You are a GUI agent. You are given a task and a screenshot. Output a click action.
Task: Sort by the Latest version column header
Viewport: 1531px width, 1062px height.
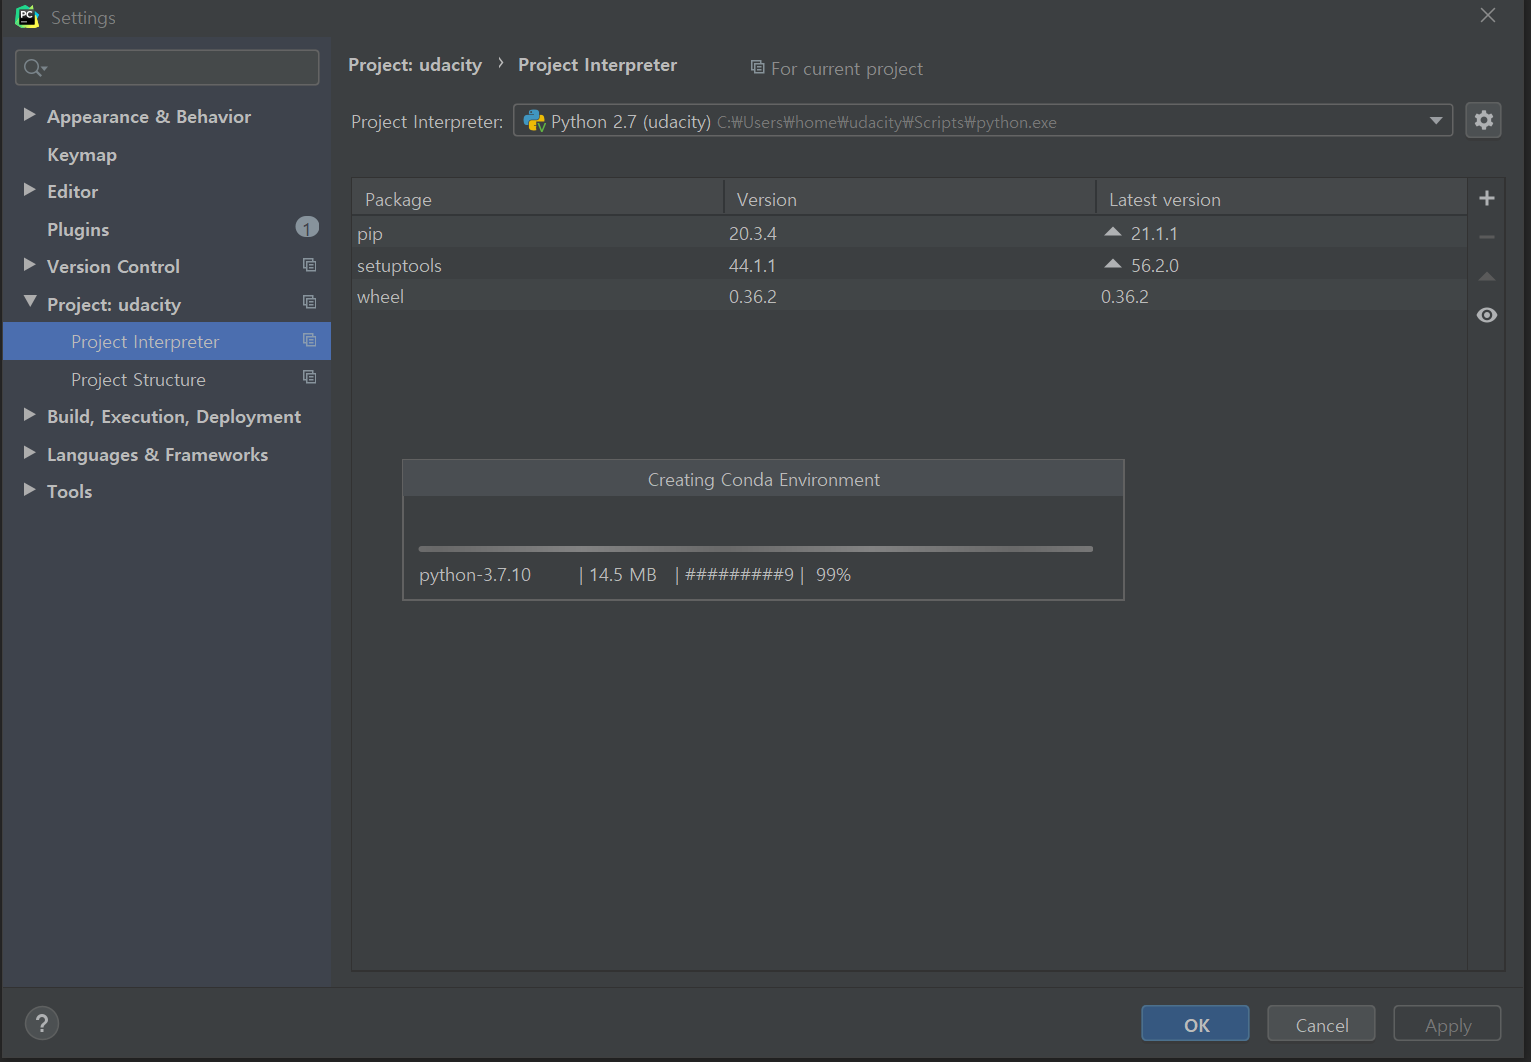coord(1282,198)
